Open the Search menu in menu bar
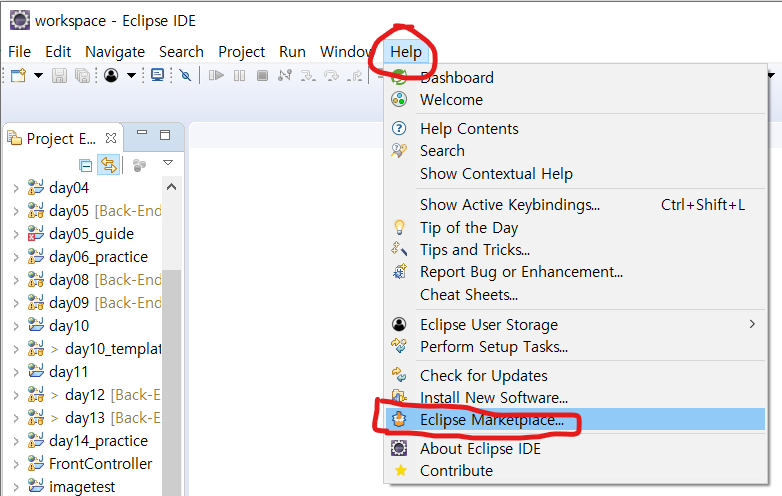Screen dimensions: 782x496 pos(181,52)
